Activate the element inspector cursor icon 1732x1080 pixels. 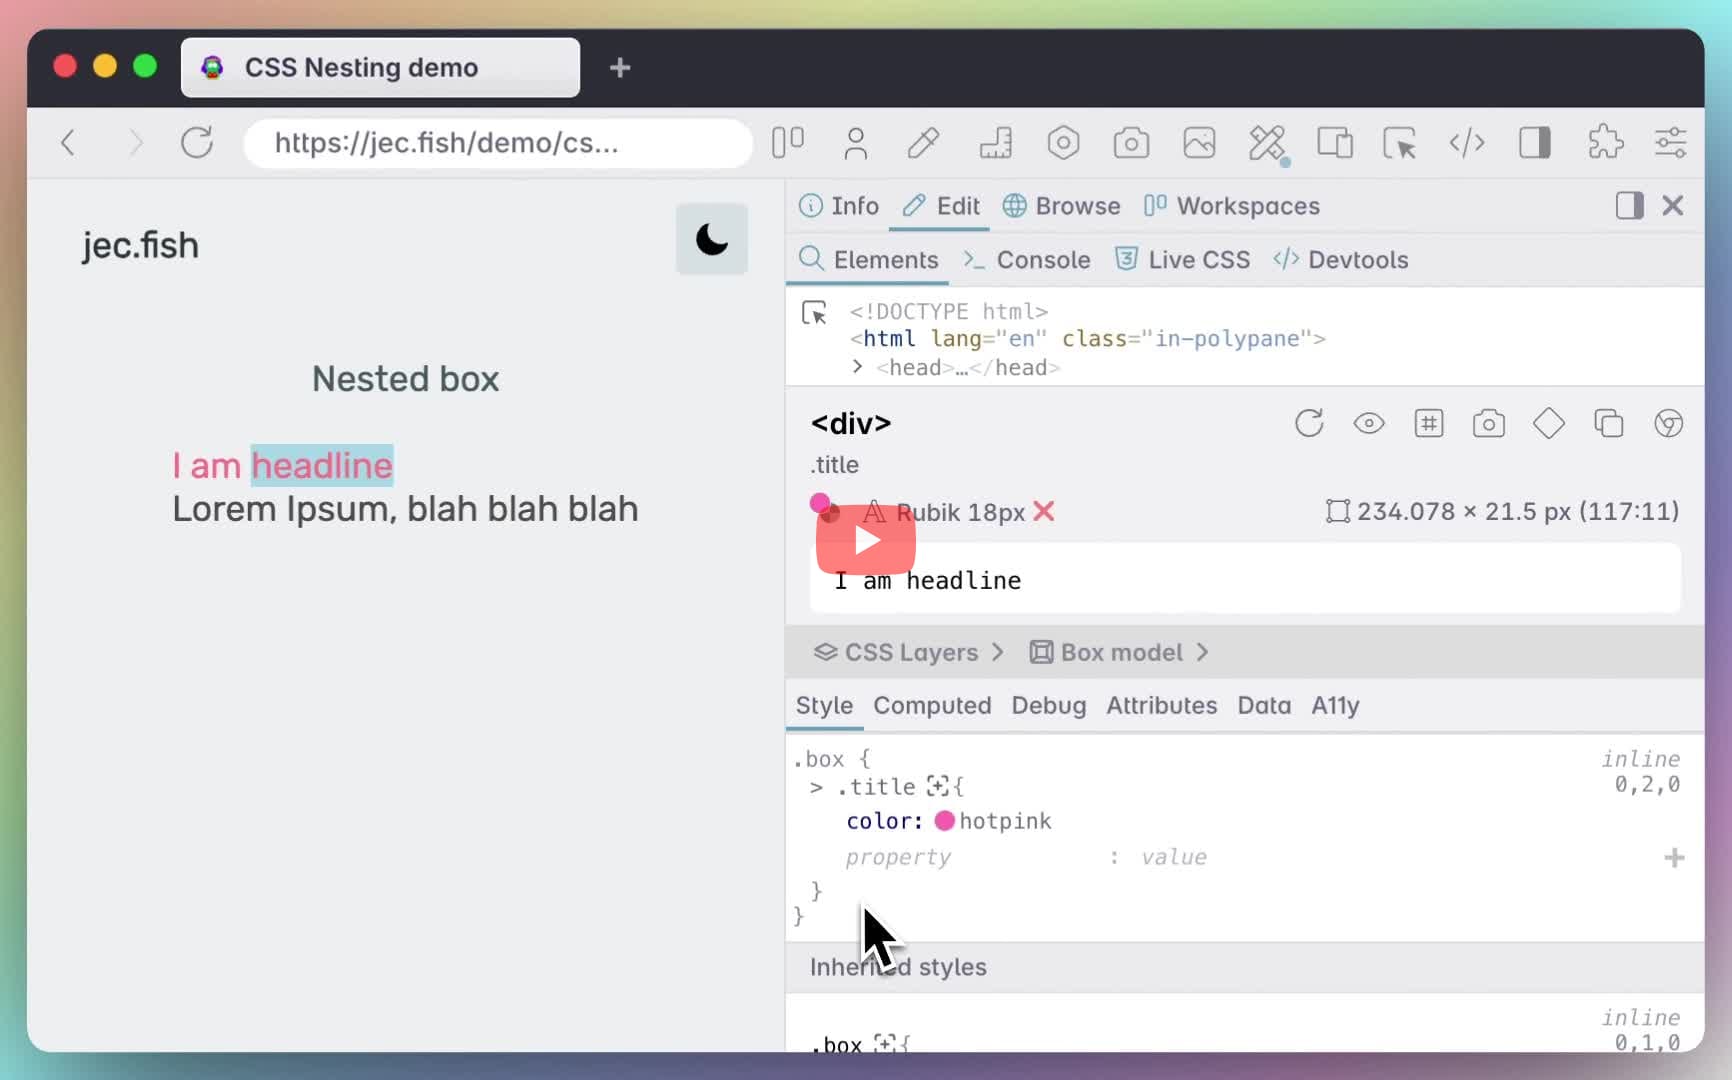tap(1399, 143)
